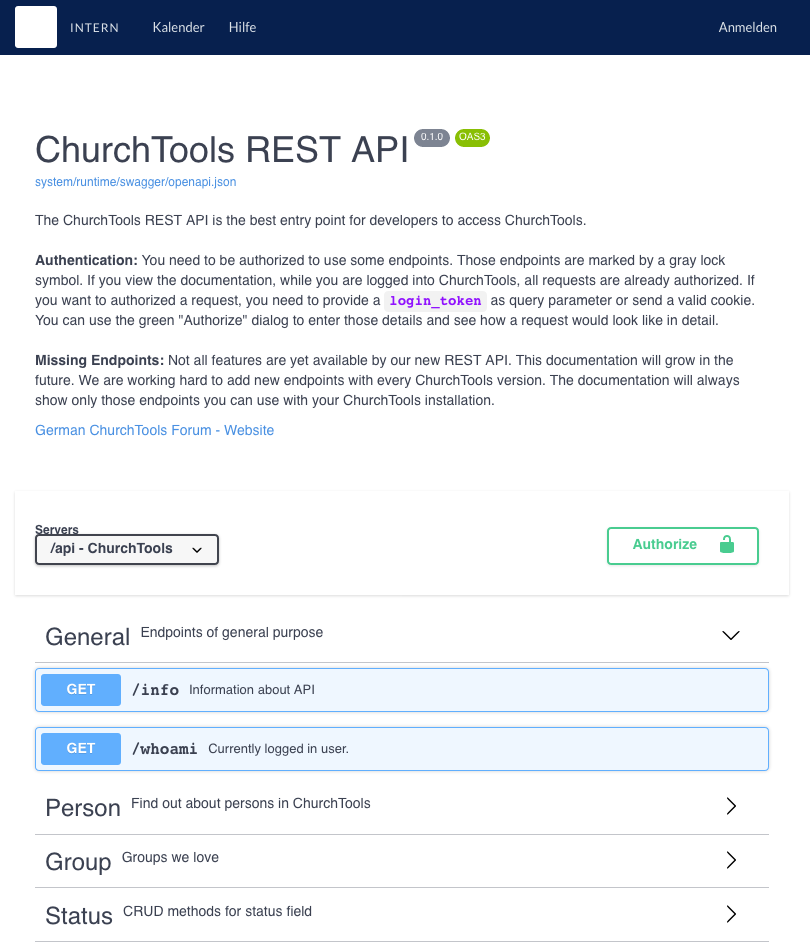
Task: Open the Kalender menu item
Action: coord(179,27)
